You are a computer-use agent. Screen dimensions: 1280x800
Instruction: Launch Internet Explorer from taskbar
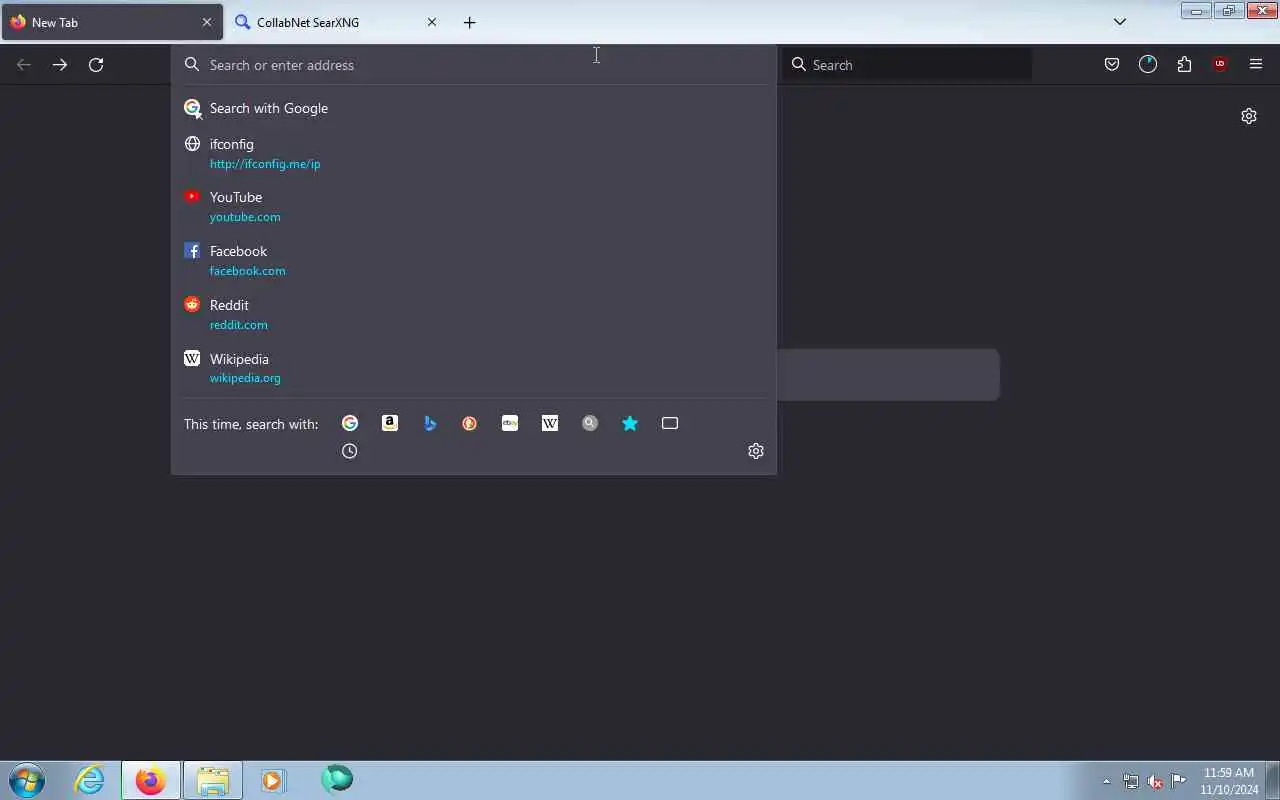pyautogui.click(x=90, y=780)
